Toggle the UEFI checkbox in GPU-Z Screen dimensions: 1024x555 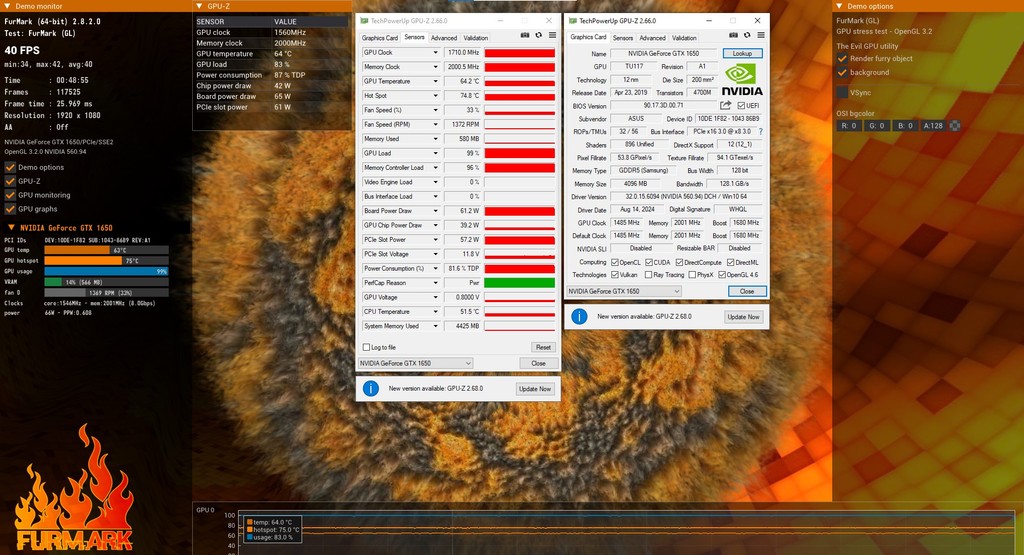click(x=741, y=105)
